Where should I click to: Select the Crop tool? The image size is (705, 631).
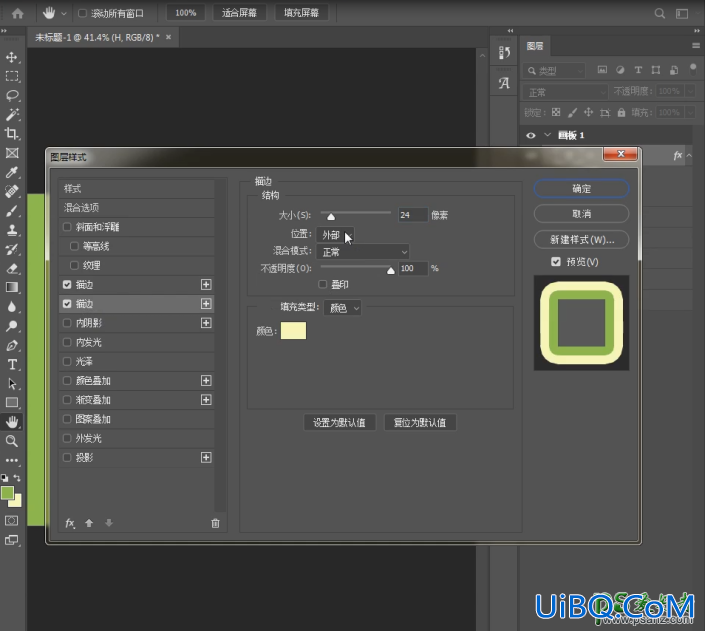(12, 134)
